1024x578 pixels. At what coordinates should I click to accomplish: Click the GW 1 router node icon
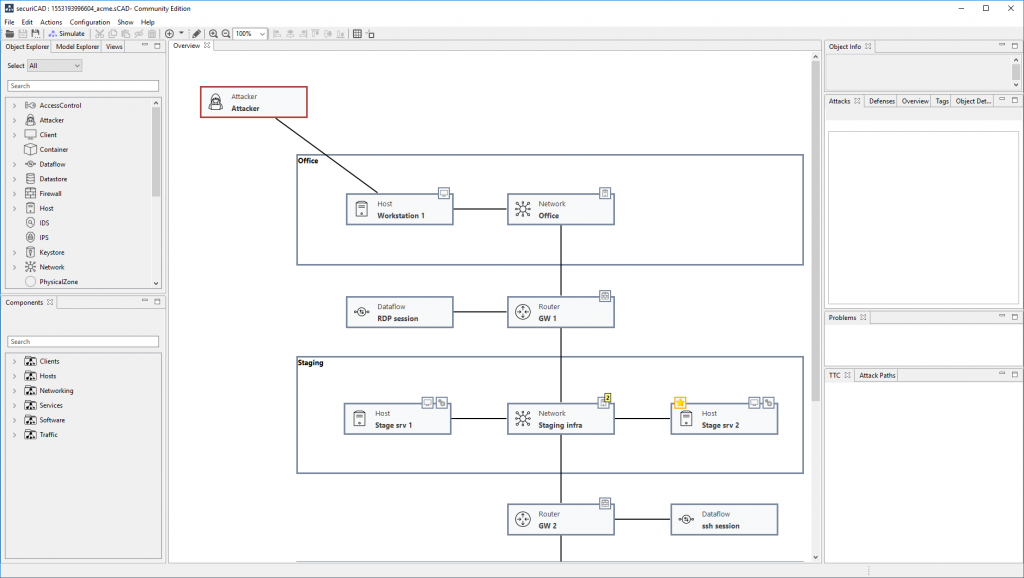coord(522,312)
